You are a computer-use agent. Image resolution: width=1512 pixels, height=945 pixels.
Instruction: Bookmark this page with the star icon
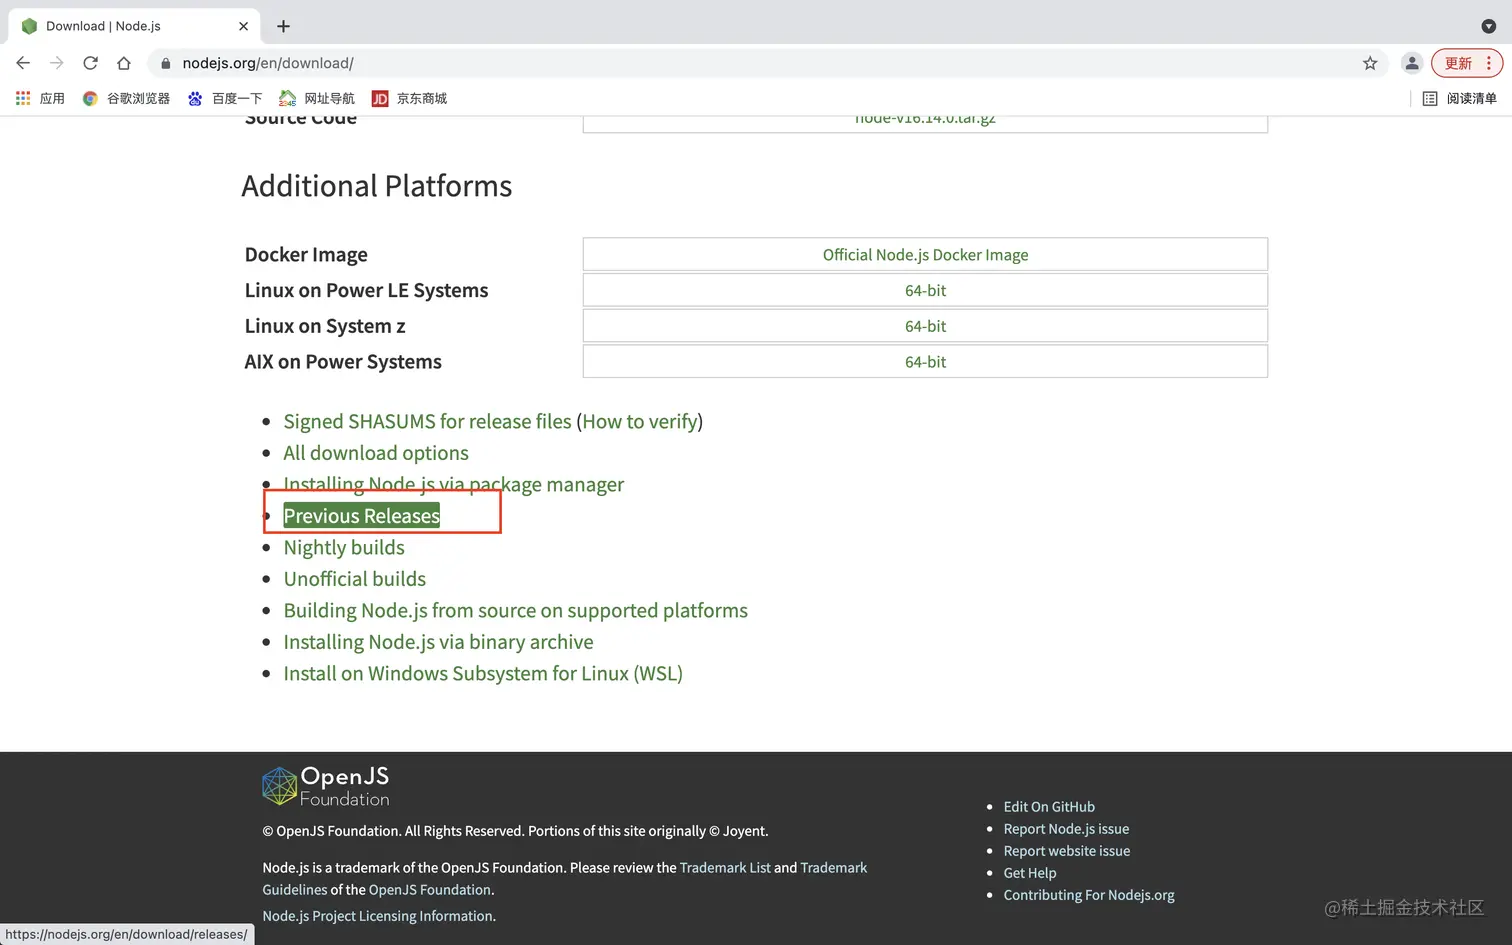pyautogui.click(x=1370, y=63)
